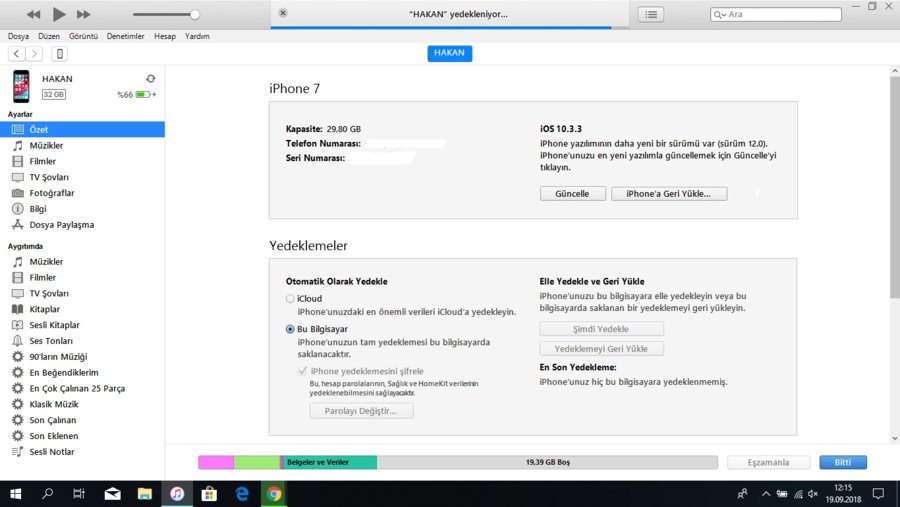Viewport: 900px width, 507px height.
Task: Focus the Ara search field
Action: (776, 14)
